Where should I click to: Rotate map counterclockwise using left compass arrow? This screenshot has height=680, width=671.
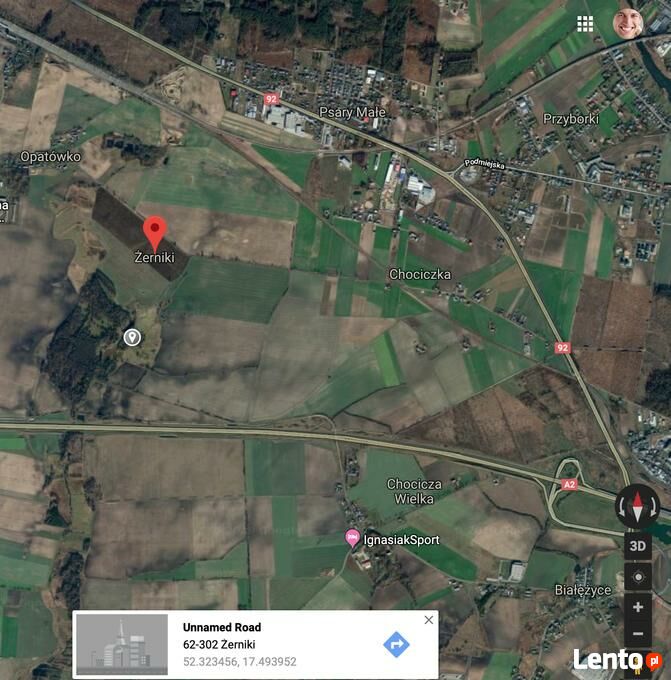click(622, 507)
